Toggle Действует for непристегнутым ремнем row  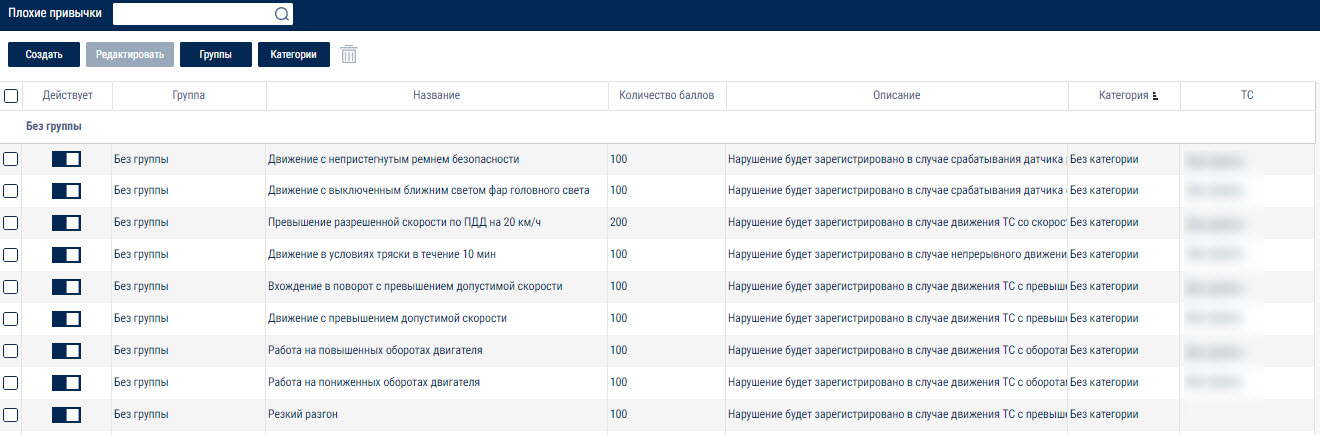pyautogui.click(x=66, y=159)
